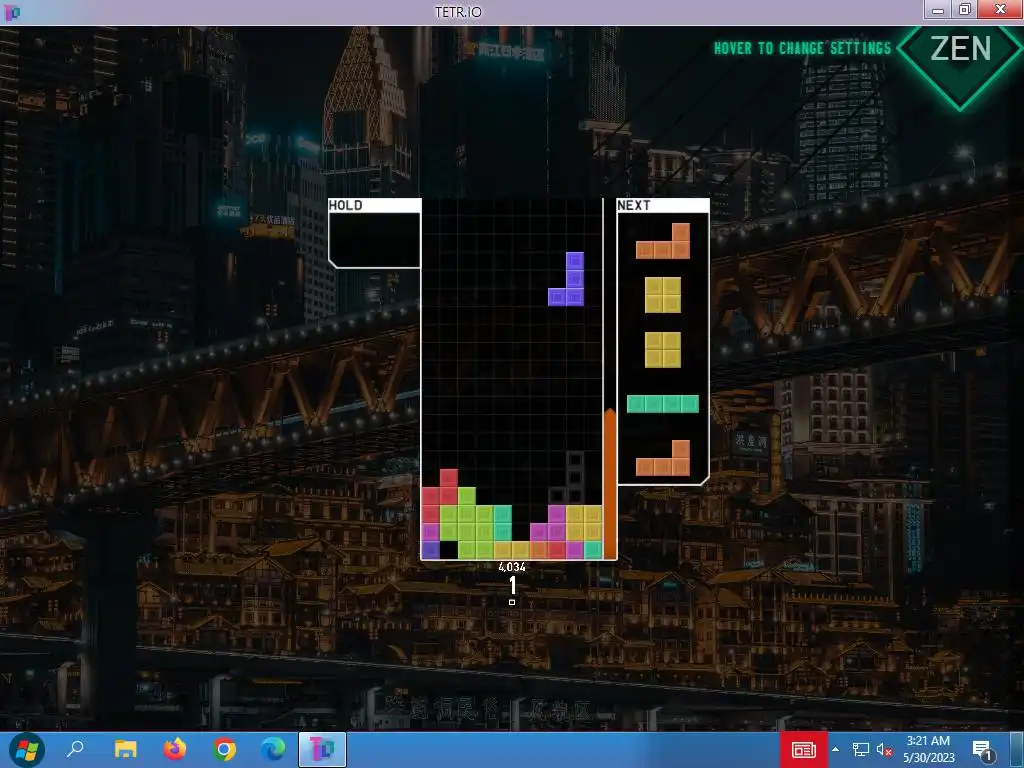
Task: Click the network icon in the system tray
Action: tap(861, 750)
